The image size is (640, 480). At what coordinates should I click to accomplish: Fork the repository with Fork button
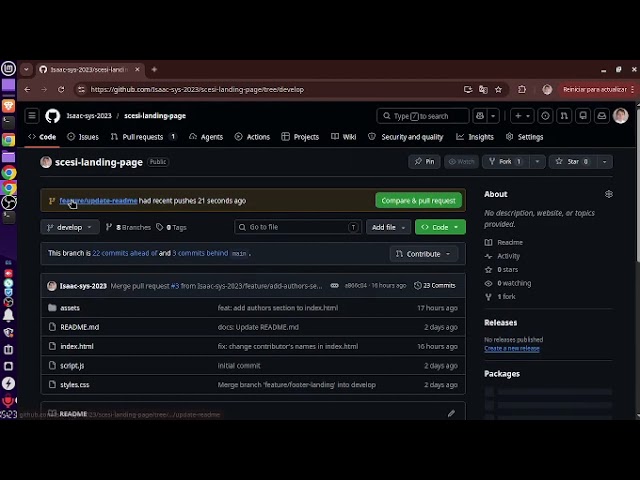[x=506, y=162]
